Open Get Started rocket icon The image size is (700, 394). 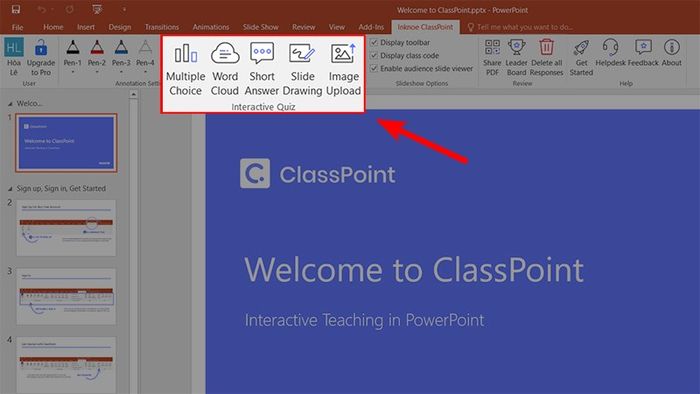[x=581, y=47]
